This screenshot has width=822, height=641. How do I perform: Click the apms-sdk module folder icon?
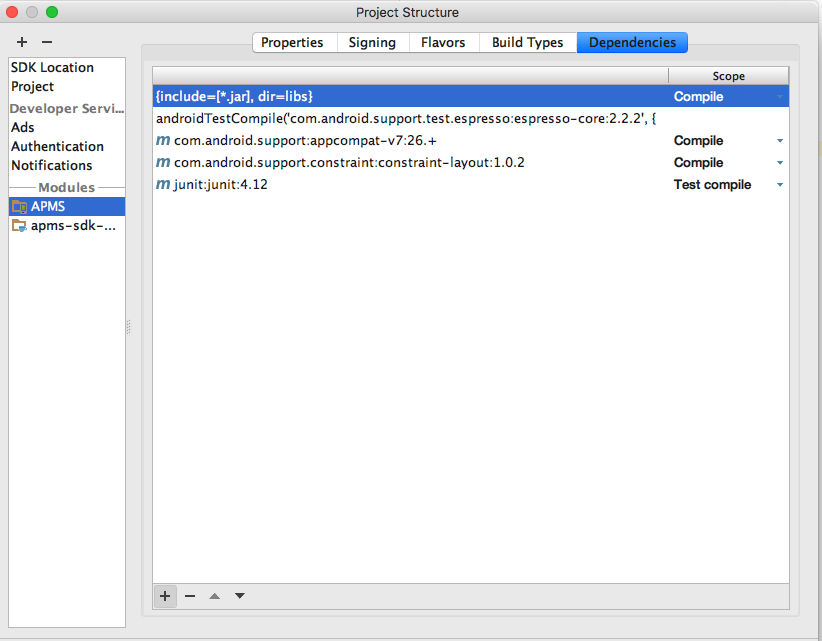[x=19, y=226]
